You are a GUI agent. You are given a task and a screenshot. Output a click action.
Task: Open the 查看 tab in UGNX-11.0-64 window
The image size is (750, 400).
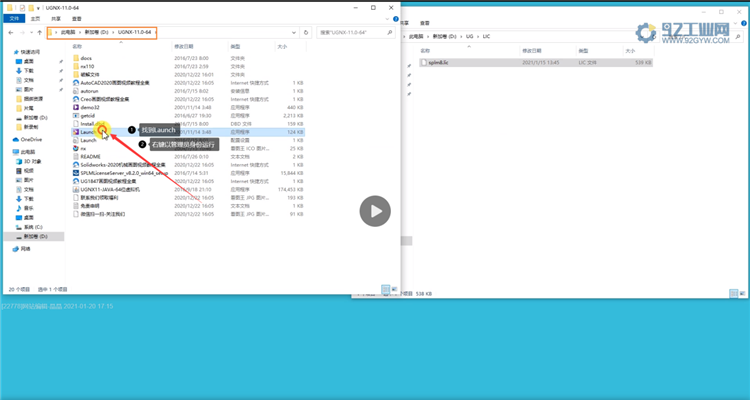(x=77, y=19)
